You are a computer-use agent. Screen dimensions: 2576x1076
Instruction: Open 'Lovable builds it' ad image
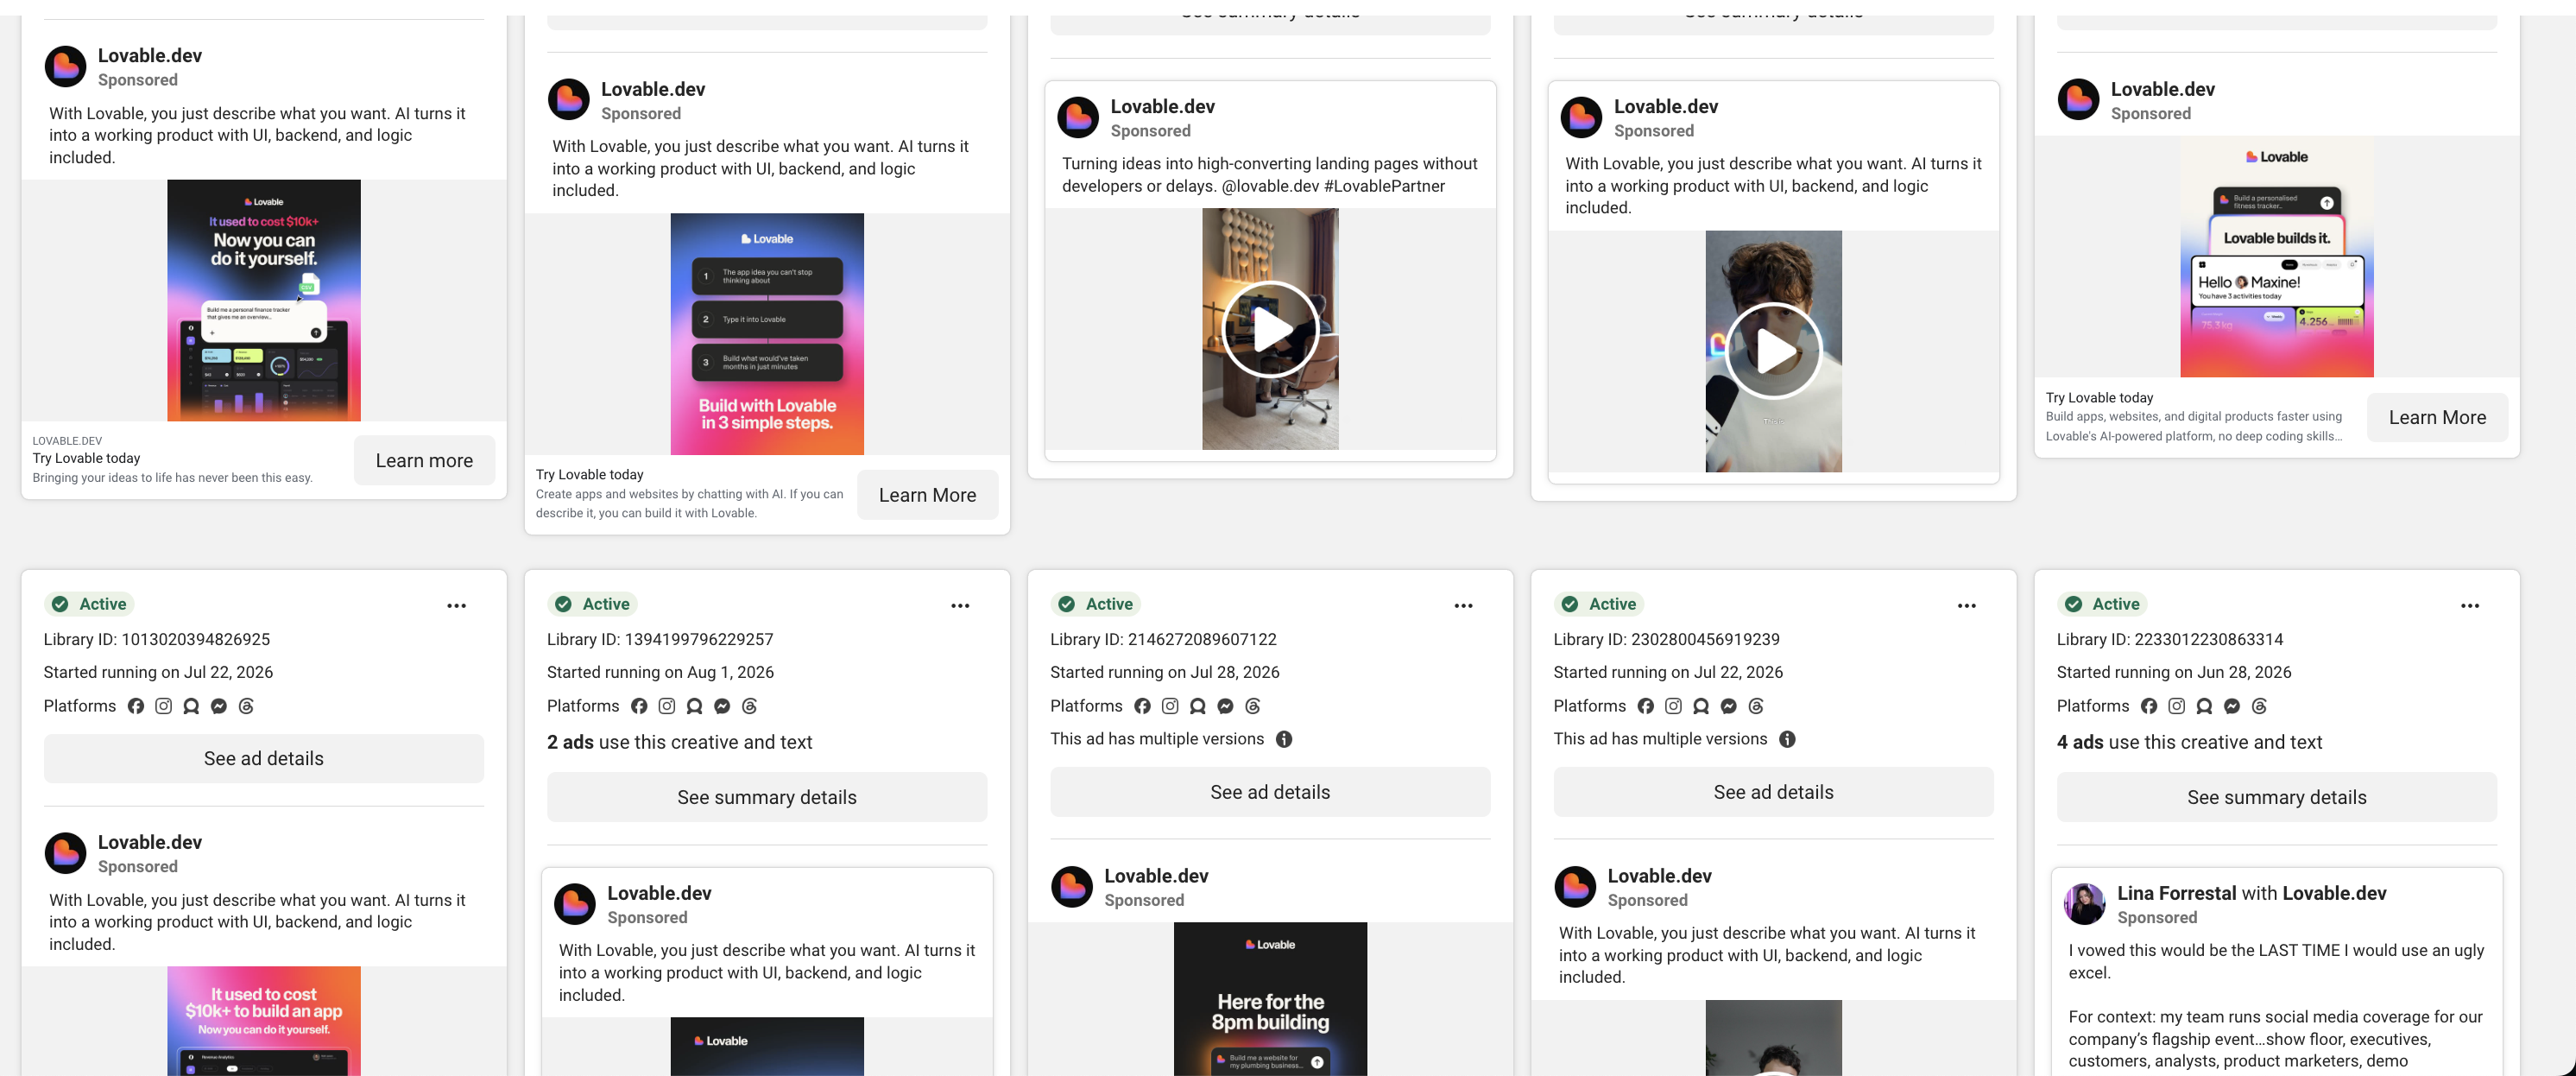(2277, 257)
